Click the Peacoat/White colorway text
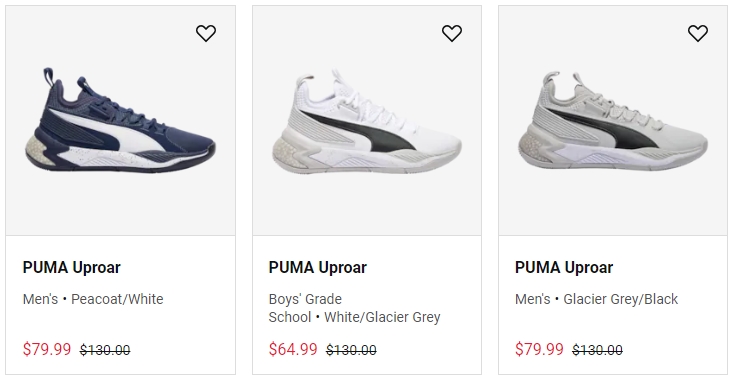The width and height of the screenshot is (733, 383). [x=117, y=299]
